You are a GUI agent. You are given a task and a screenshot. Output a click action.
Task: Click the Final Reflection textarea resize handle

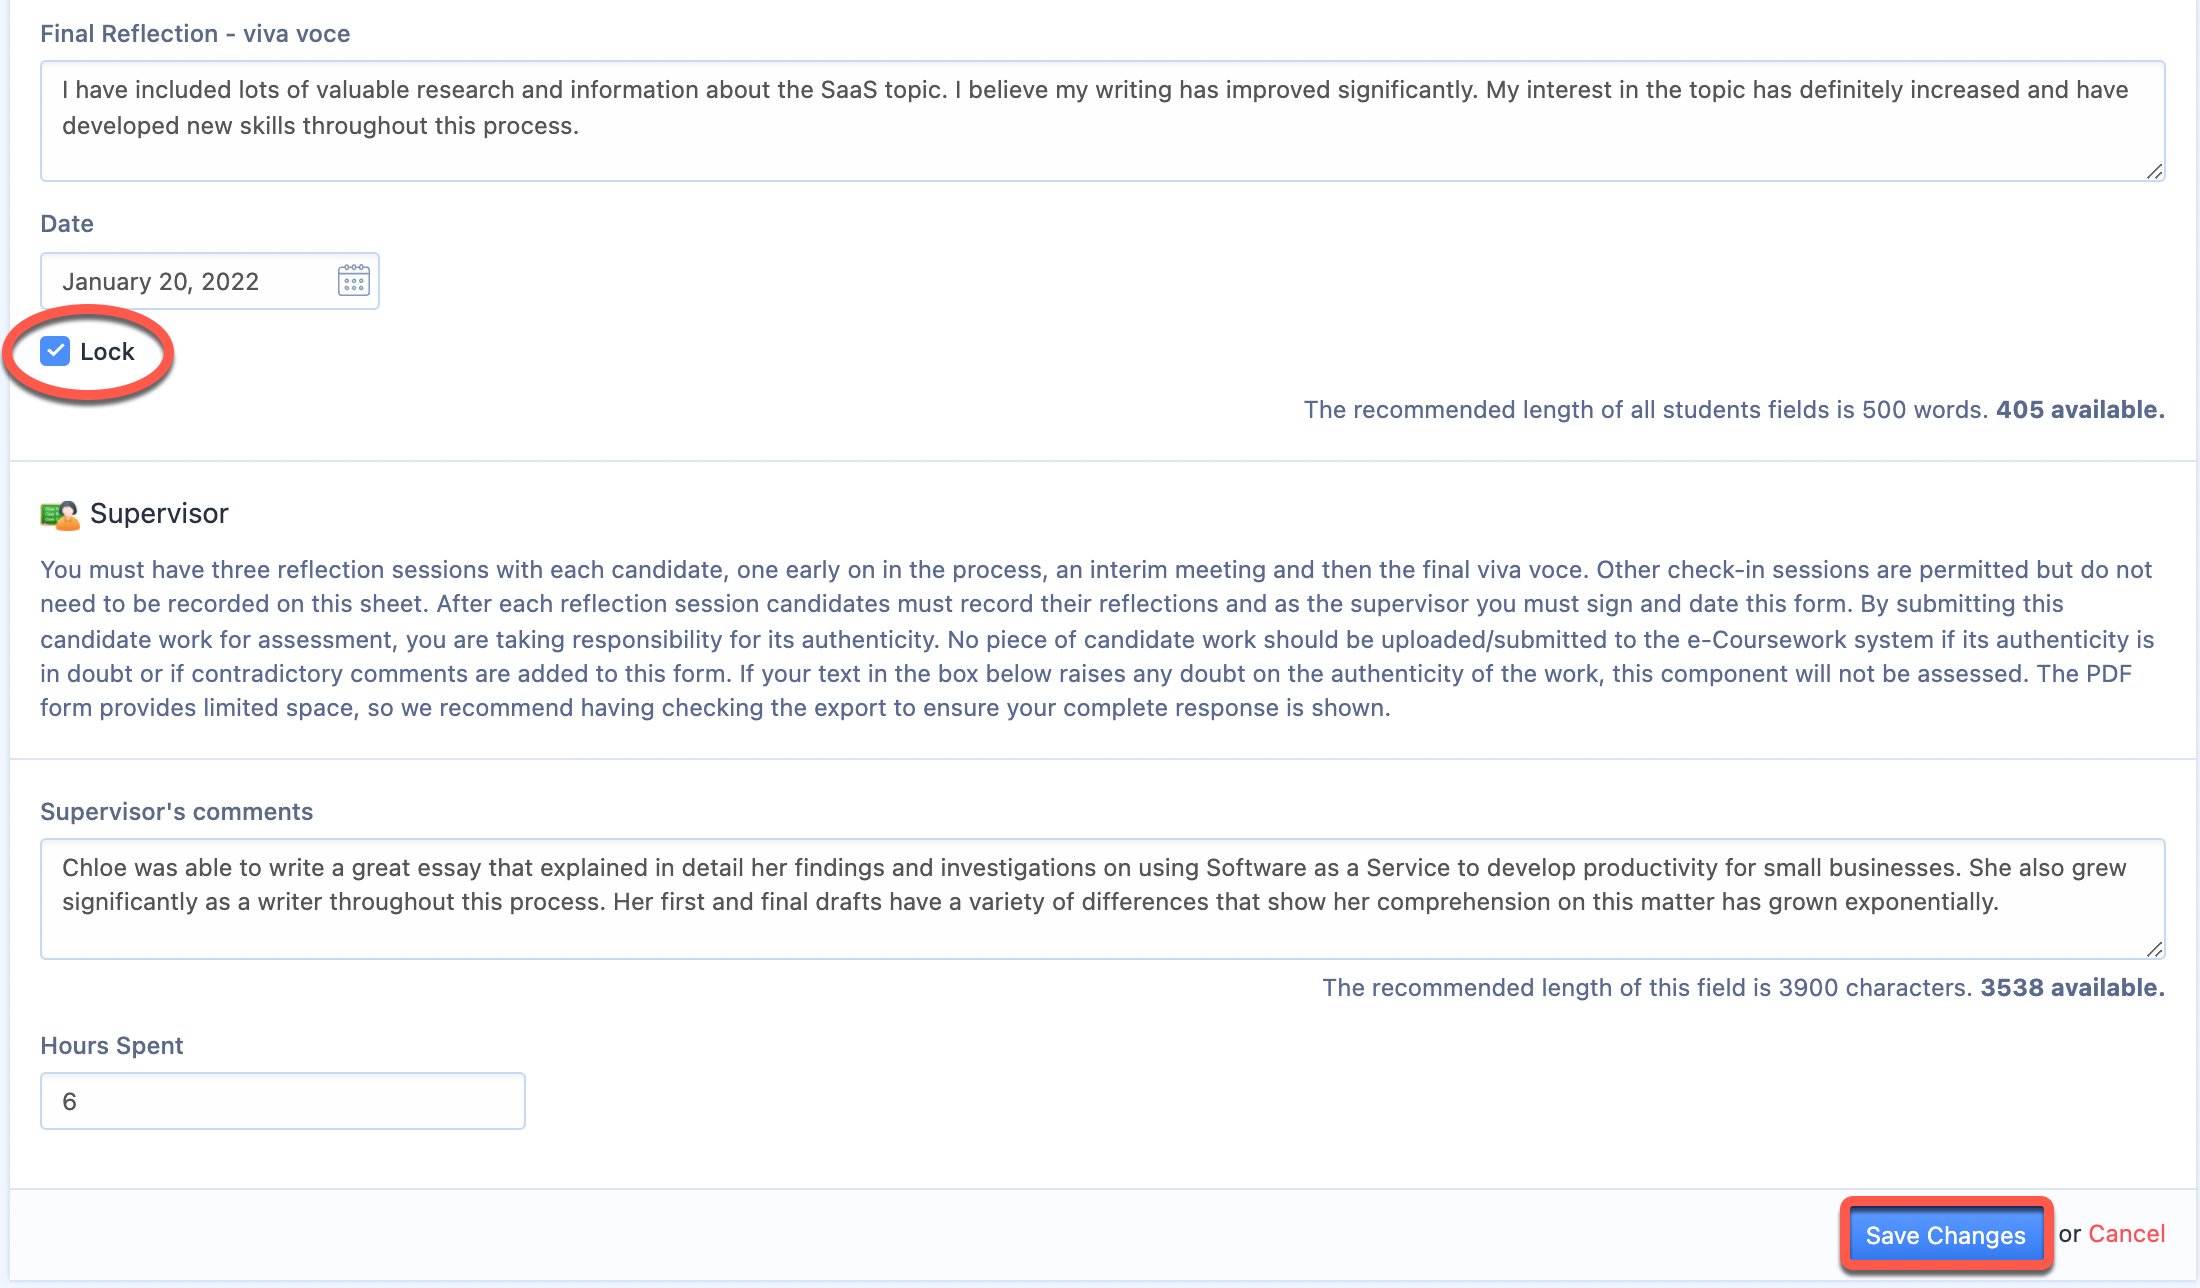click(2154, 171)
